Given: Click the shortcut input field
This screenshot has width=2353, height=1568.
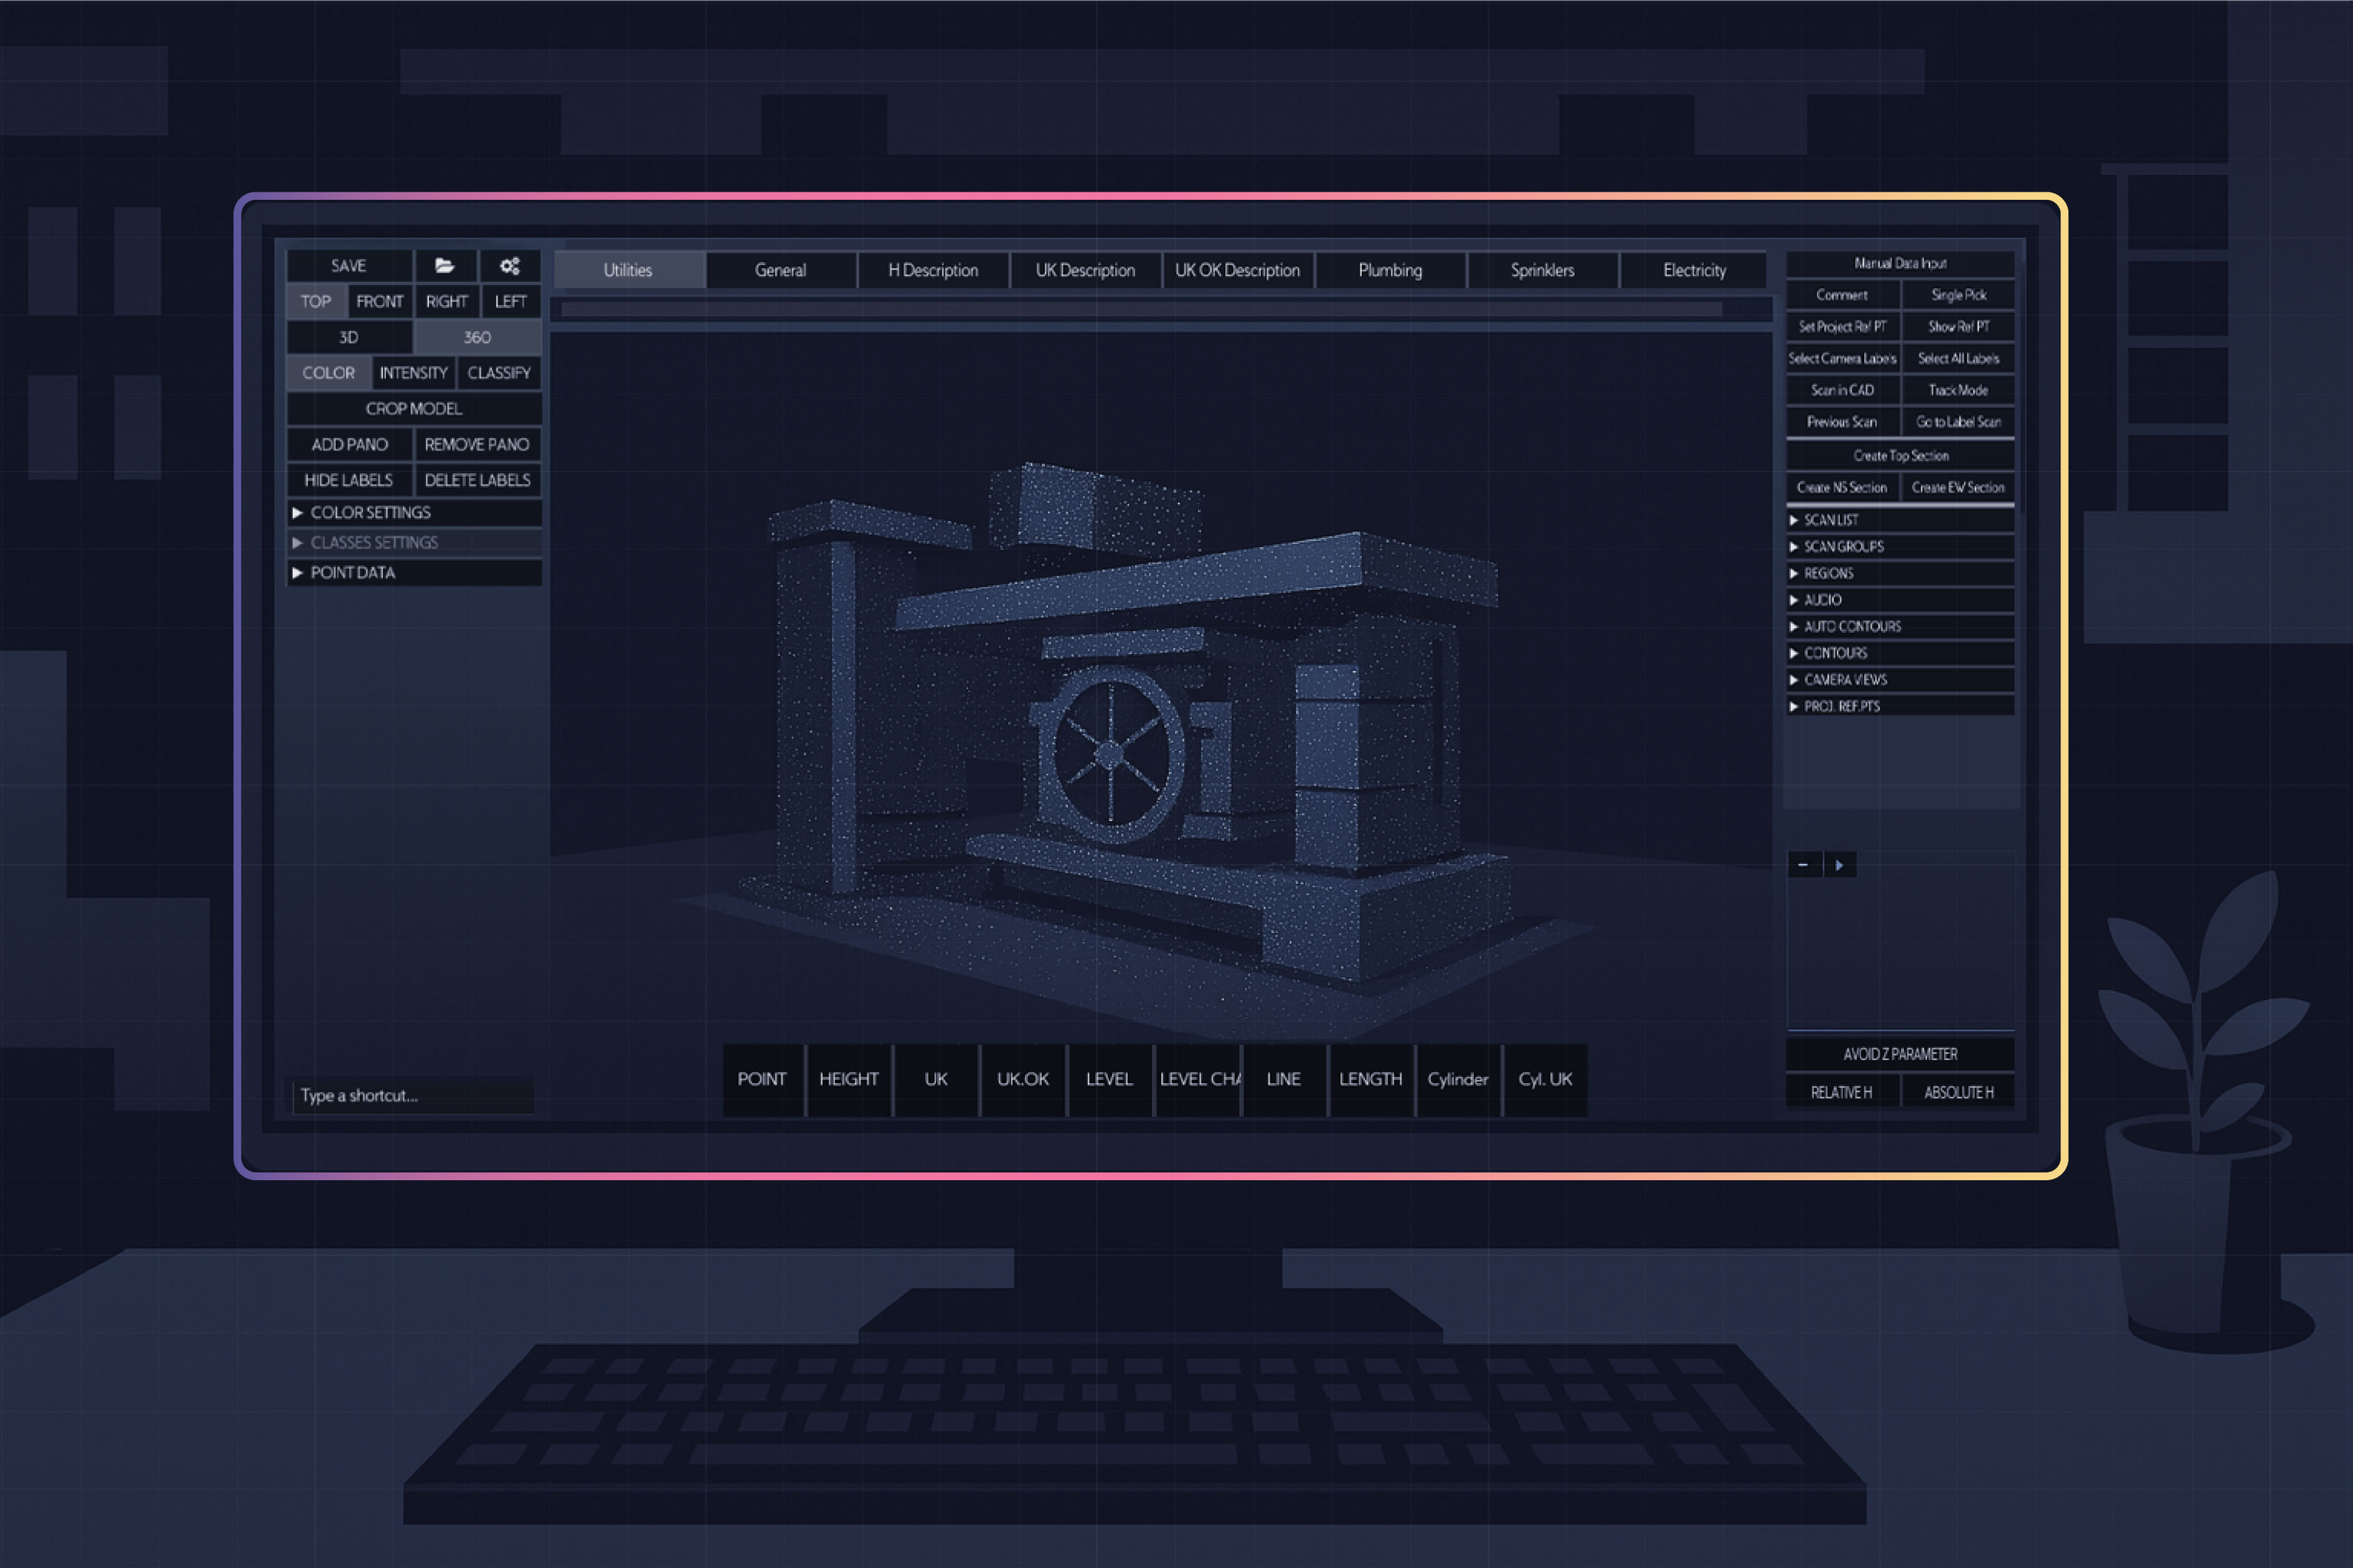Looking at the screenshot, I should tap(413, 1095).
